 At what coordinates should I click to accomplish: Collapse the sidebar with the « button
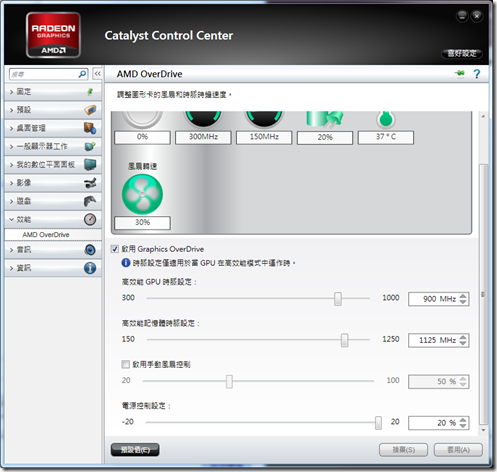click(x=97, y=74)
